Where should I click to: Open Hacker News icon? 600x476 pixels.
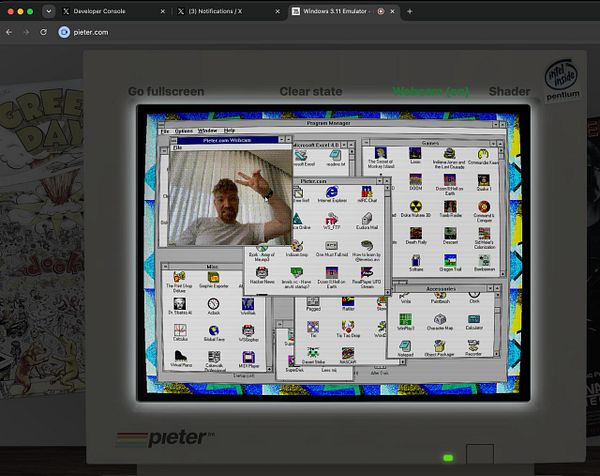(262, 275)
